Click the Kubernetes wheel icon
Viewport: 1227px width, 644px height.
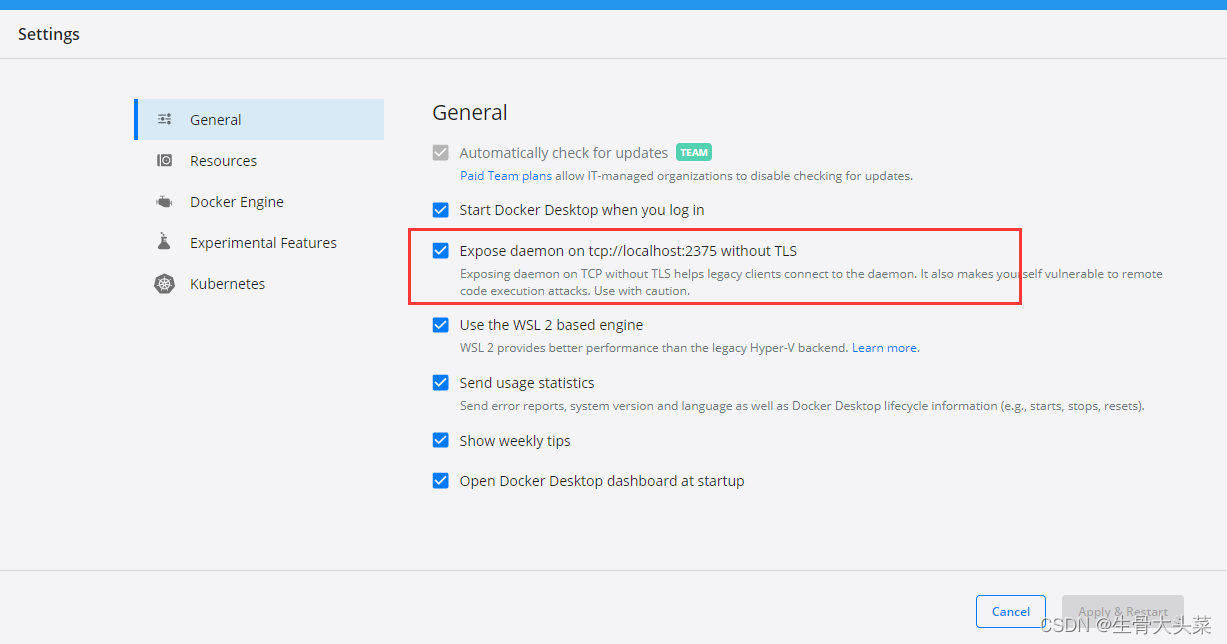click(165, 284)
